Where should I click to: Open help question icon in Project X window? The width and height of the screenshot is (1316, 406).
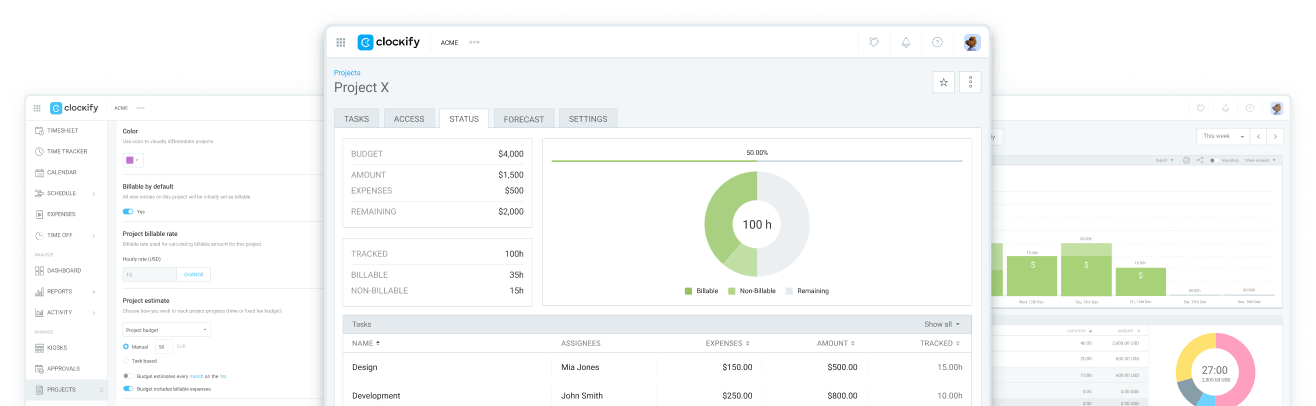tap(937, 42)
